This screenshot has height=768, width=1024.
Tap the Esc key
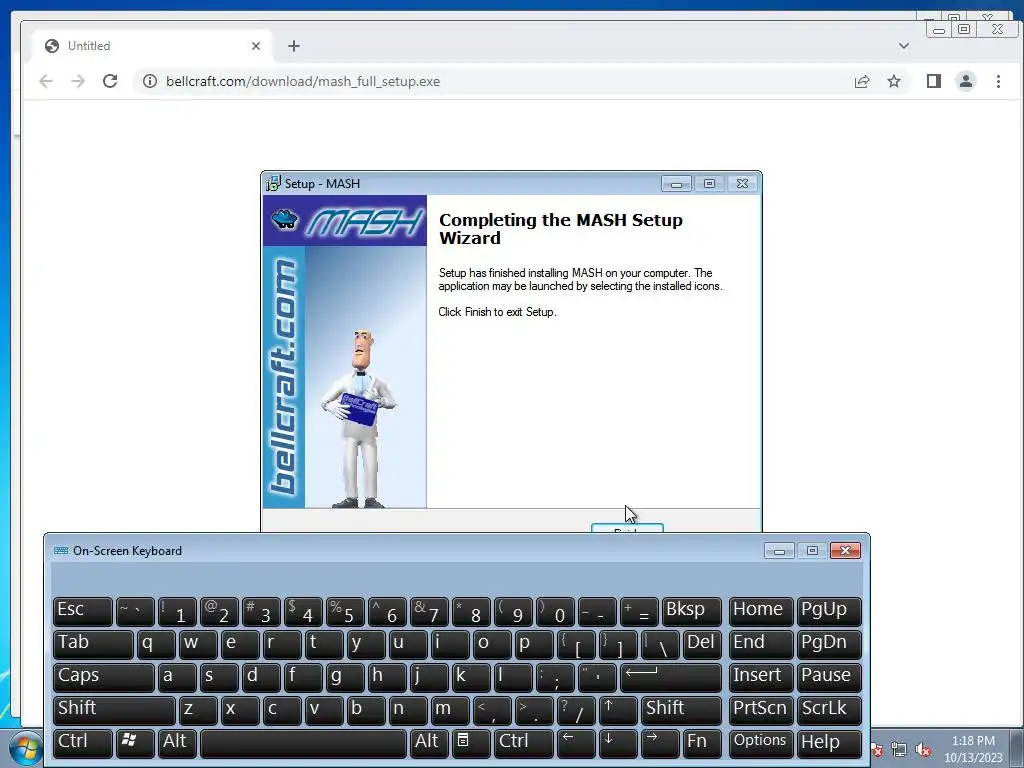[x=83, y=611]
